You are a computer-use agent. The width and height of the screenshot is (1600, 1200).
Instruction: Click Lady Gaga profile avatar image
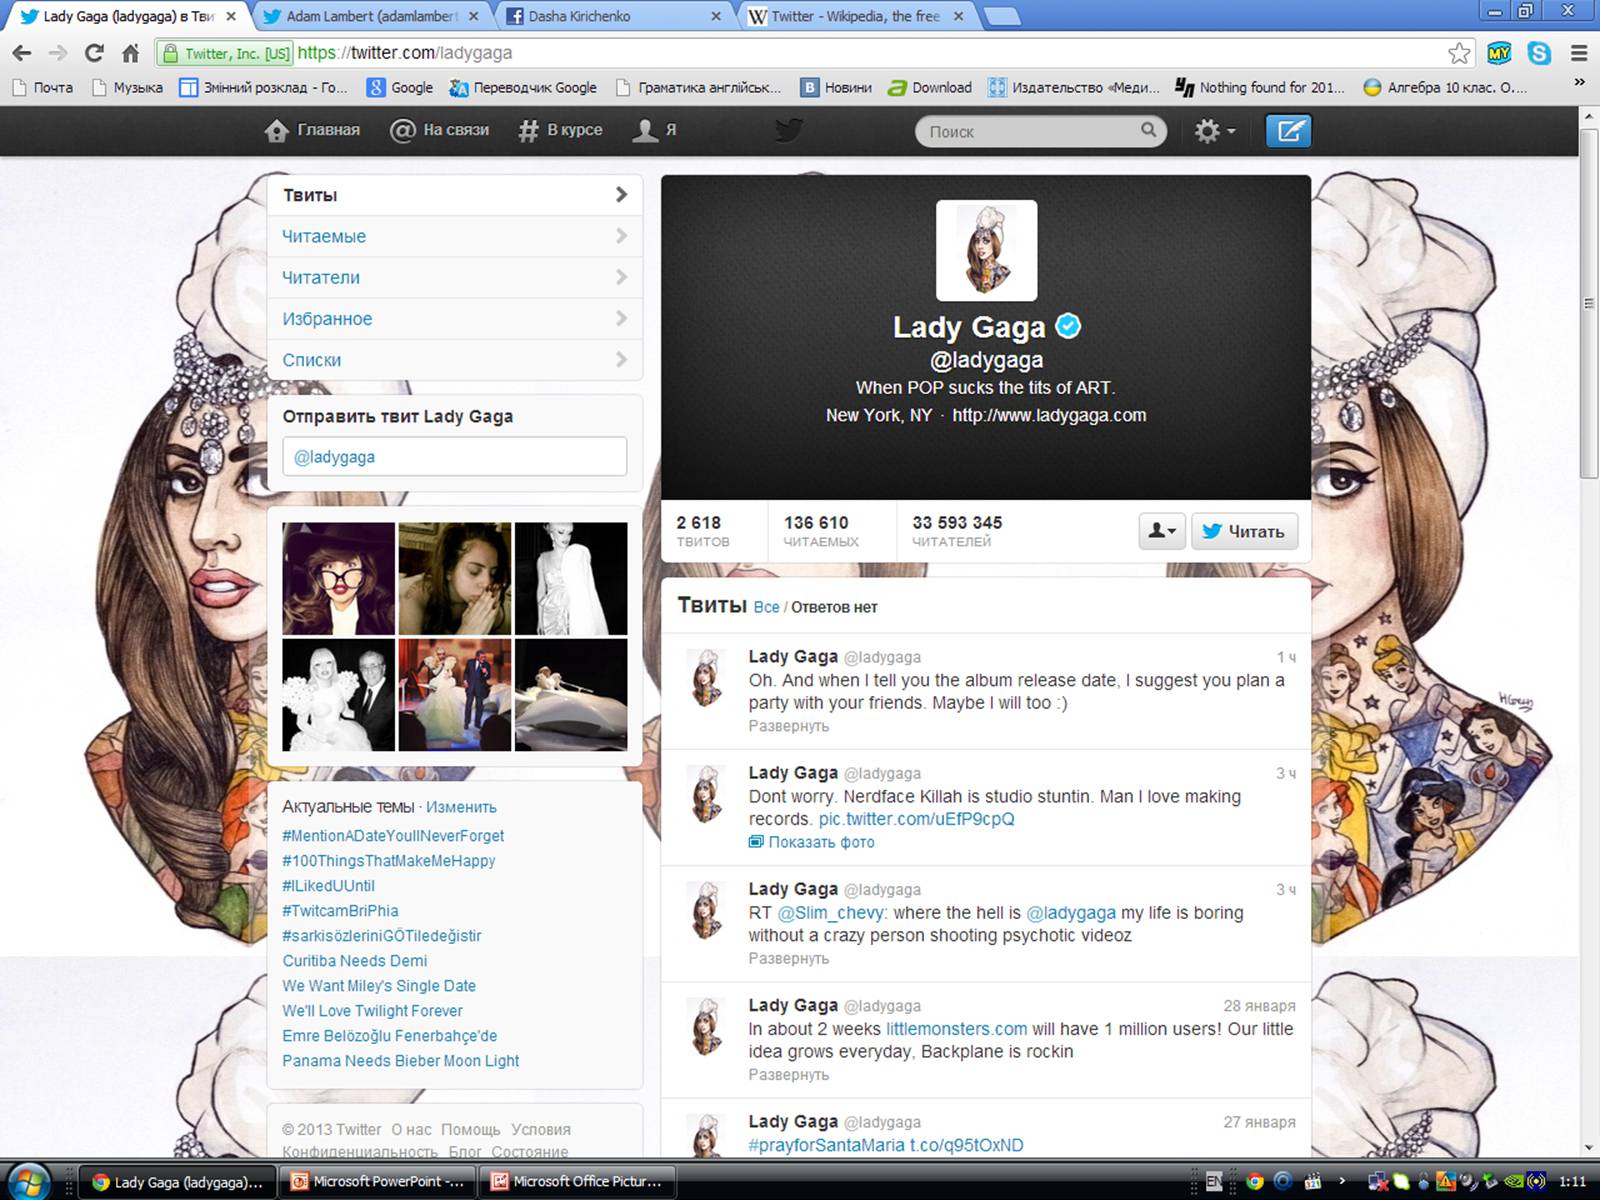coord(986,250)
